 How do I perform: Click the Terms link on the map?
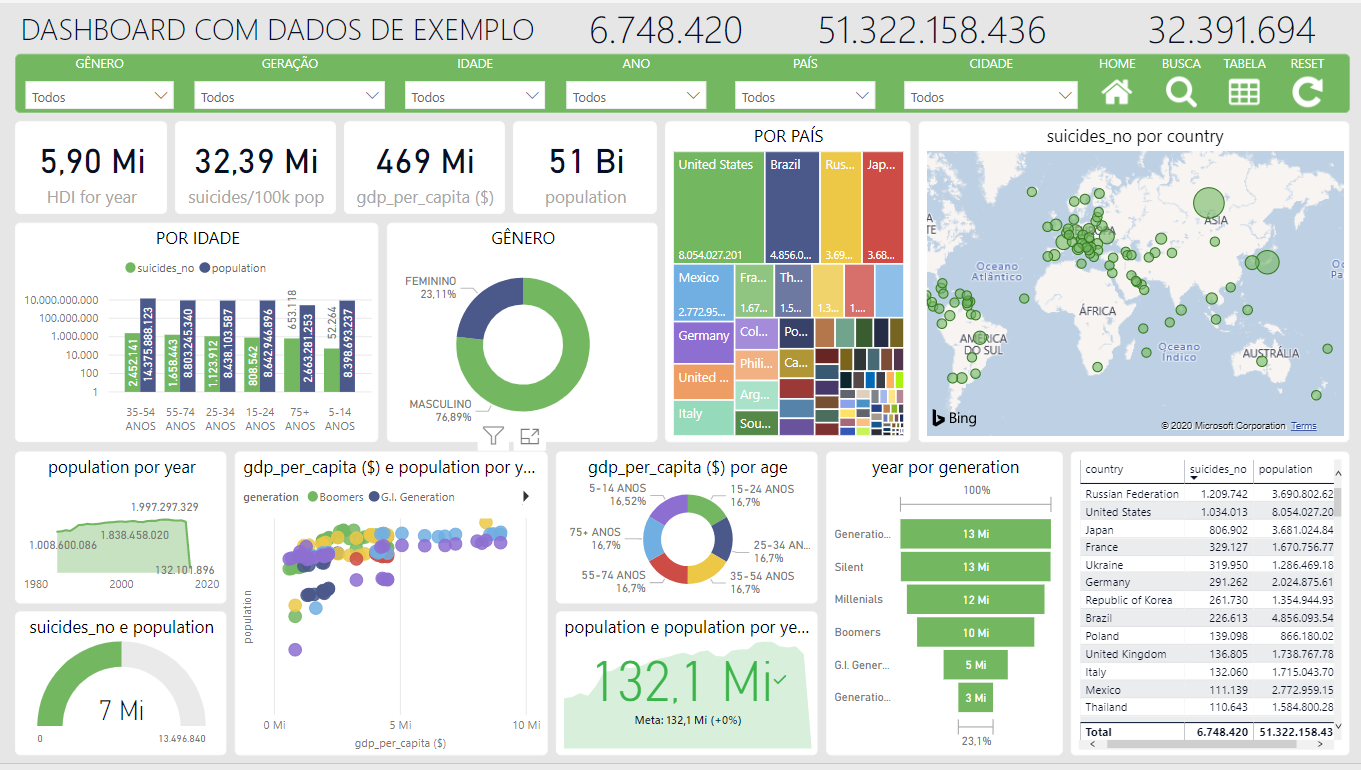tap(1303, 426)
